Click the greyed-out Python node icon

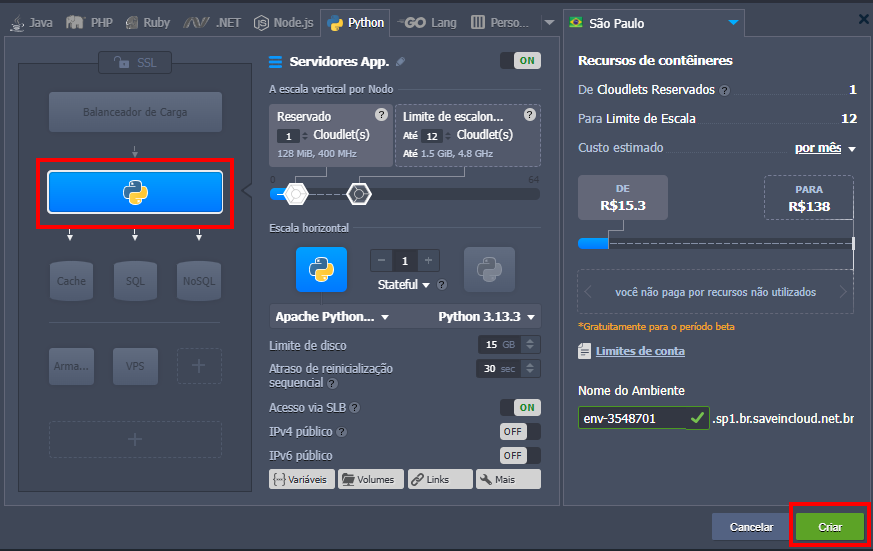coord(489,269)
